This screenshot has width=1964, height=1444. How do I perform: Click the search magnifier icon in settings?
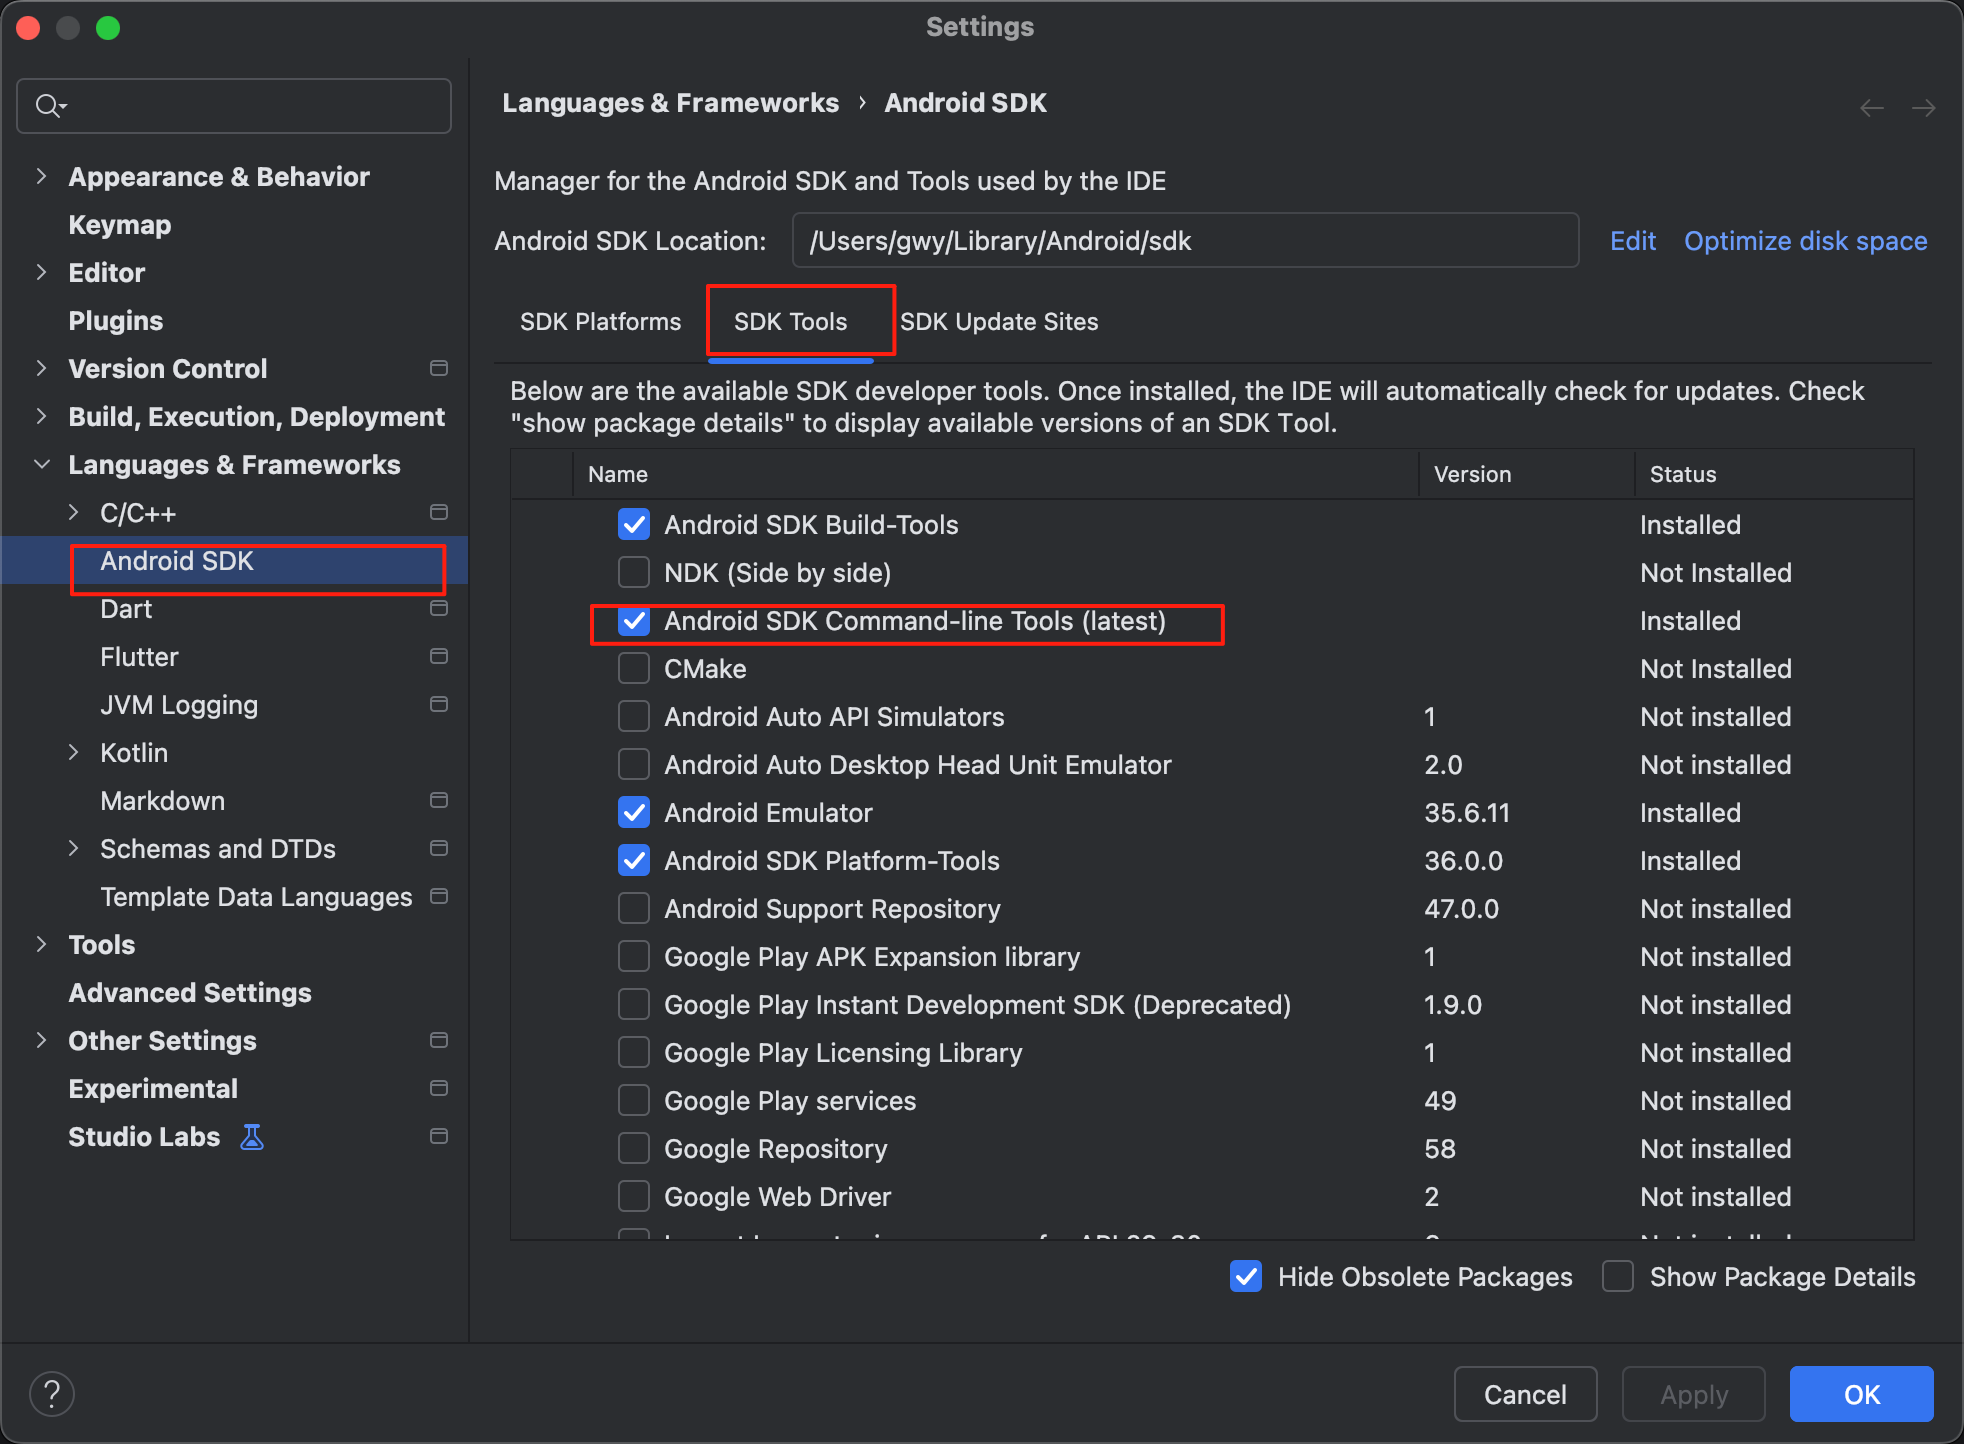tap(50, 105)
